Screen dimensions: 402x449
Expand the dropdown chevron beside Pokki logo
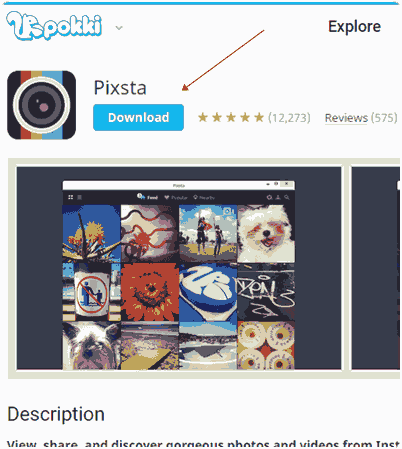[x=119, y=28]
